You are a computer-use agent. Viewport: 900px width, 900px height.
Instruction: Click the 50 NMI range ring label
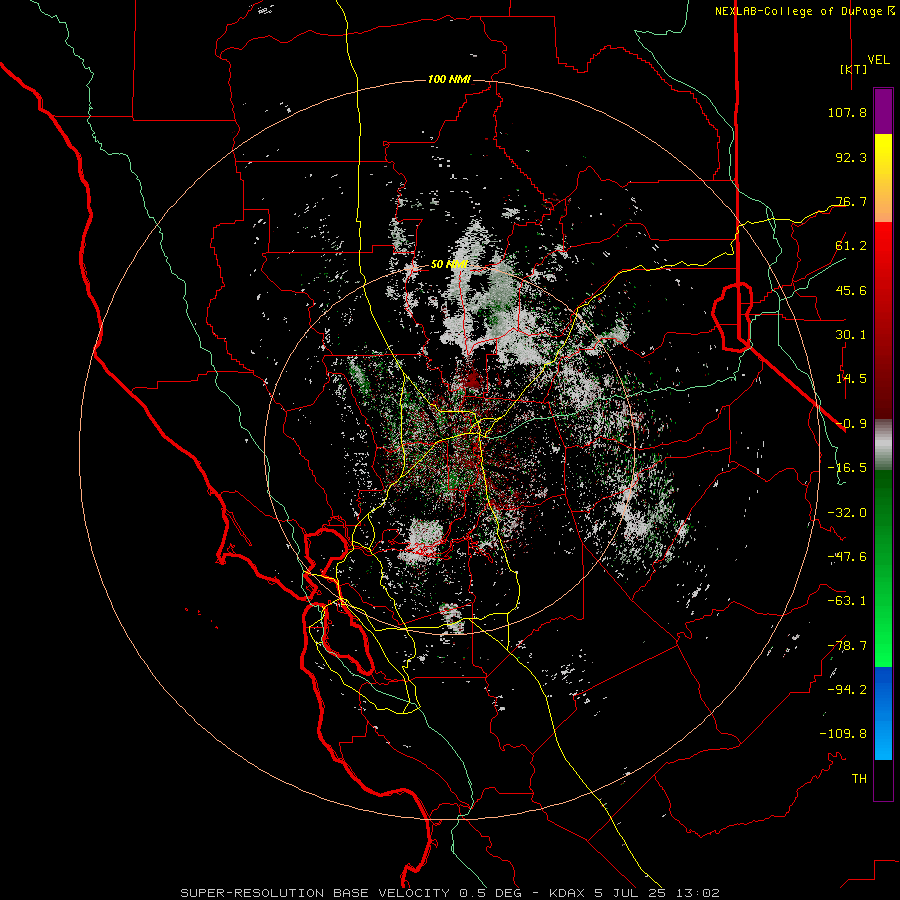(449, 265)
